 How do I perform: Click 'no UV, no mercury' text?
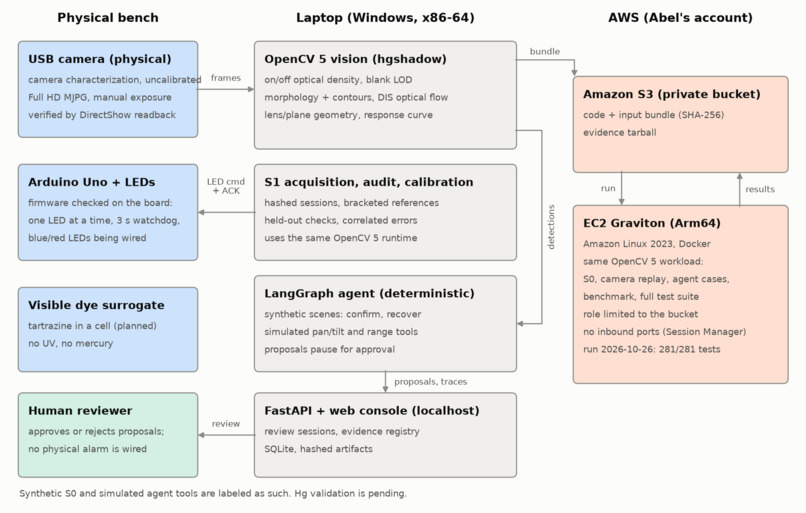70,343
